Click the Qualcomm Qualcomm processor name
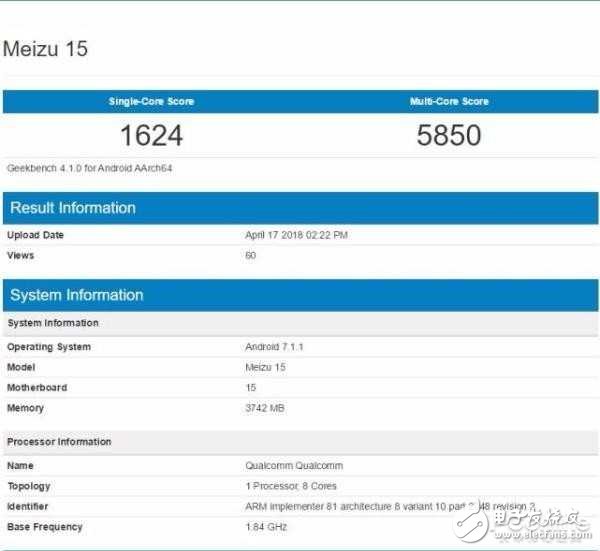 pos(293,466)
